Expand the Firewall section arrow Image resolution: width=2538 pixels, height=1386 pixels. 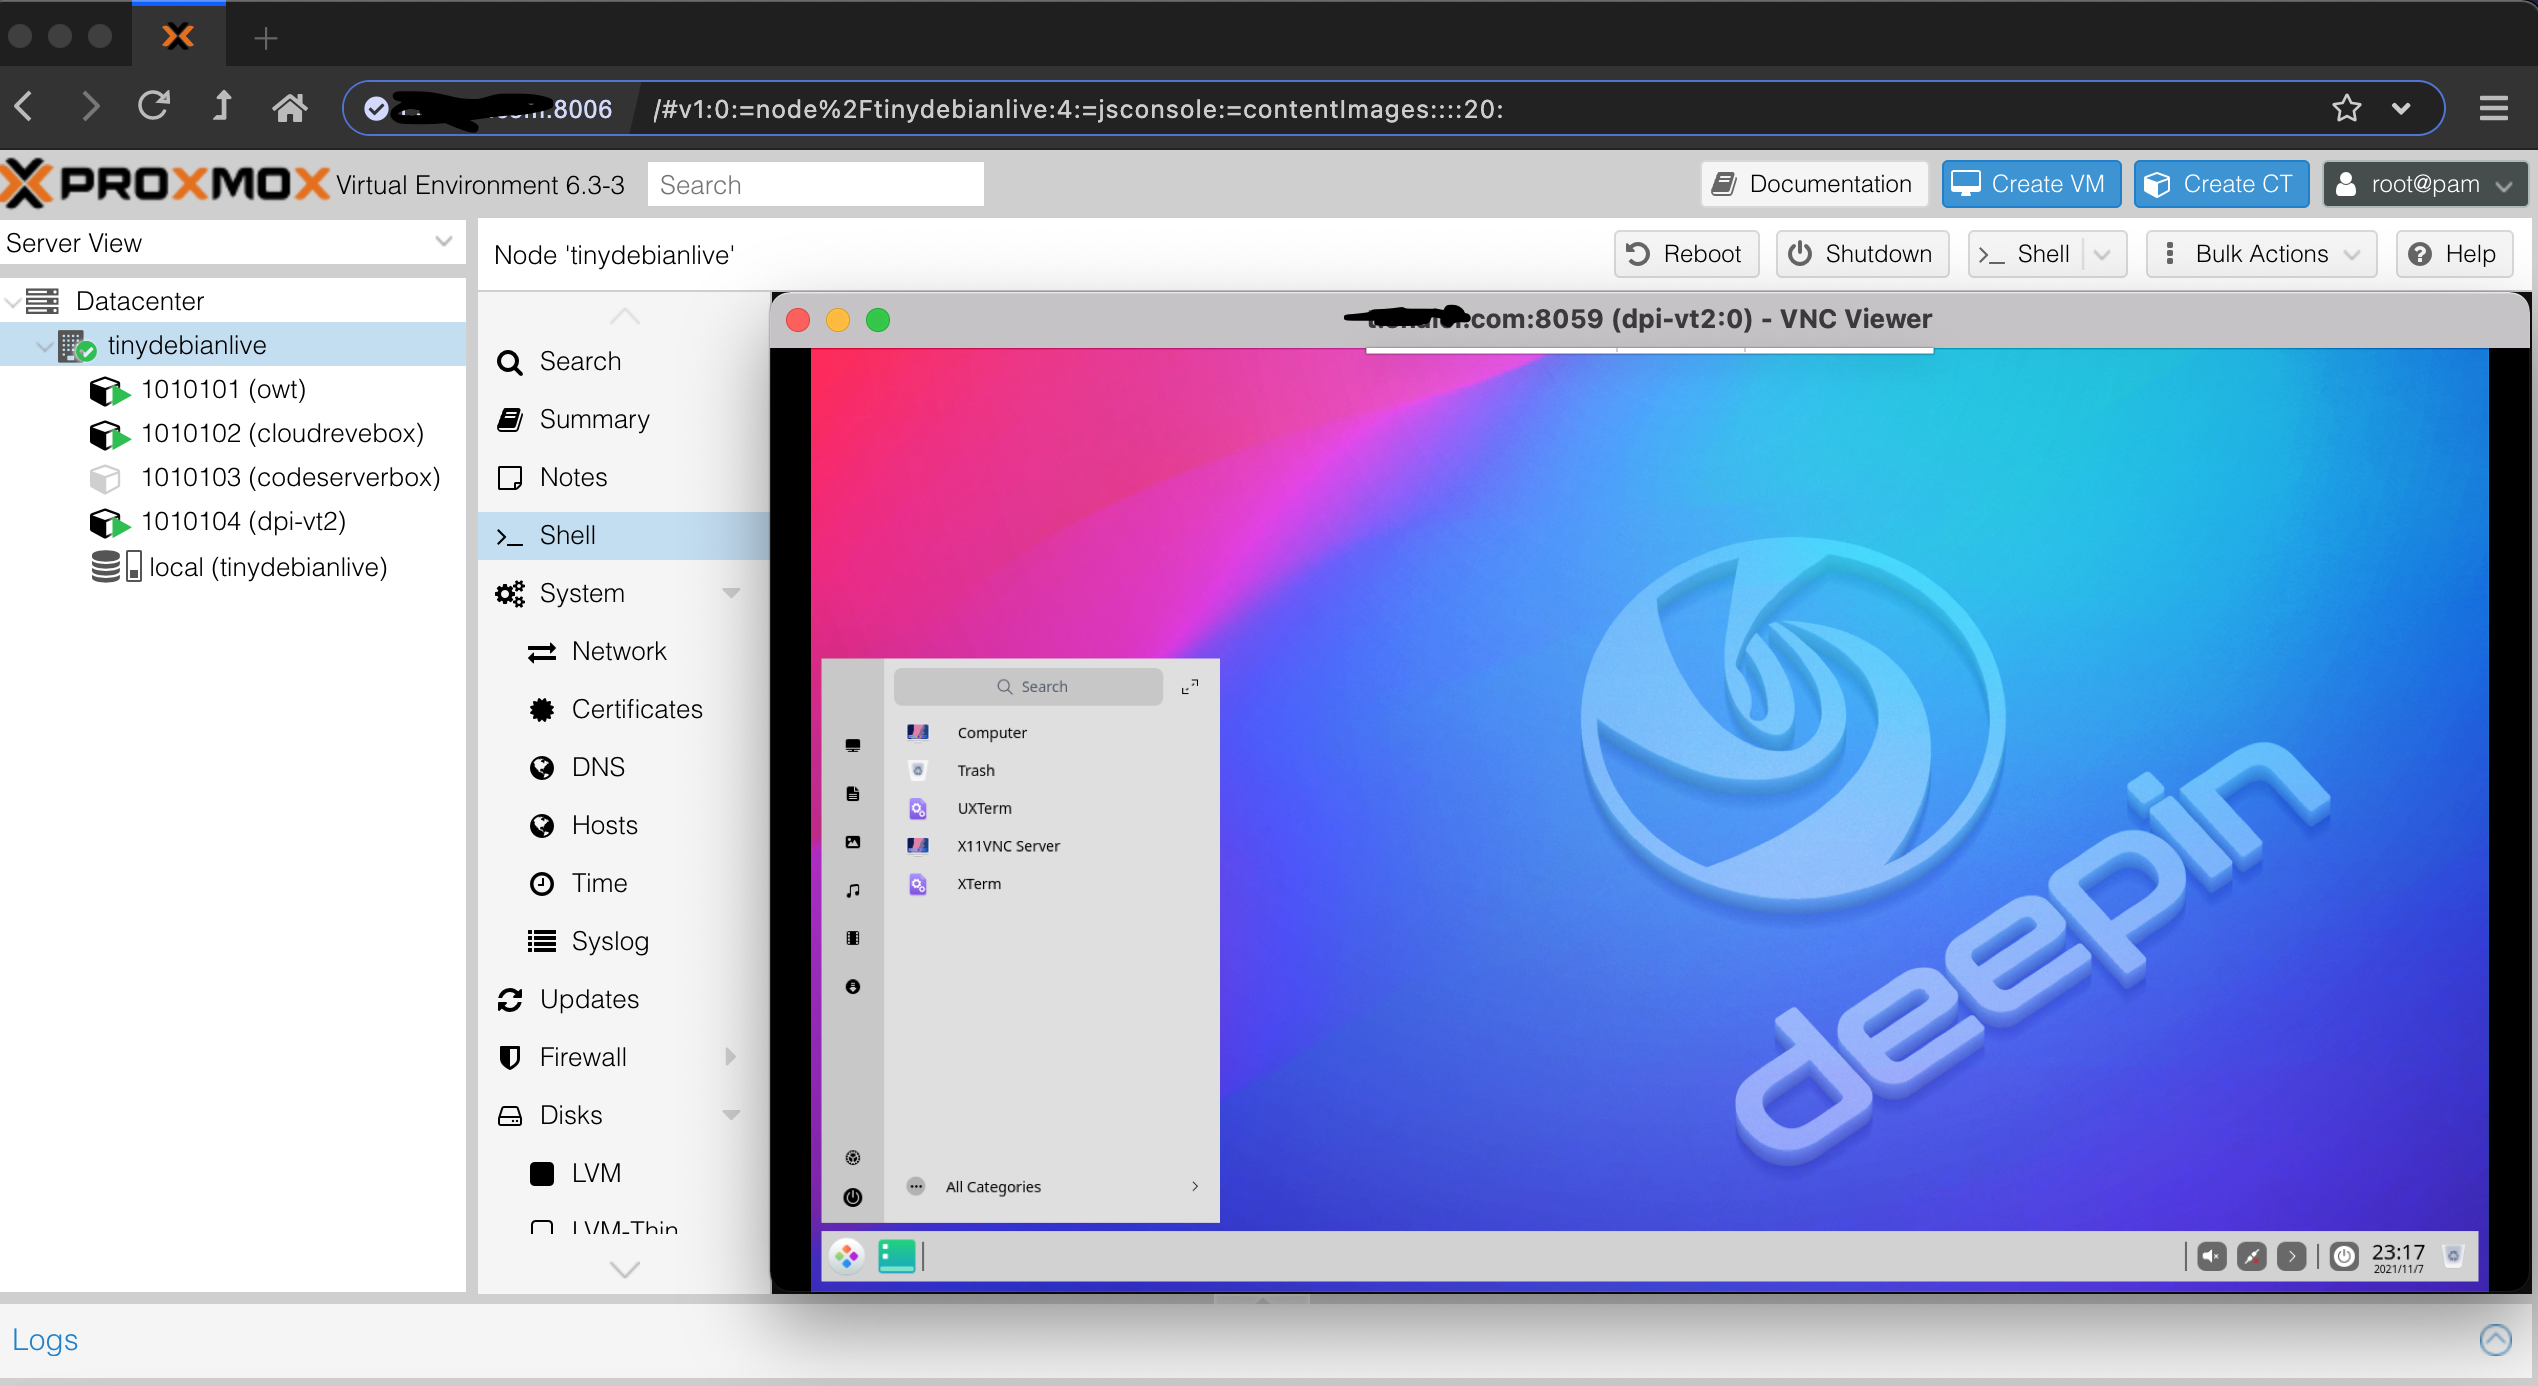[x=731, y=1057]
